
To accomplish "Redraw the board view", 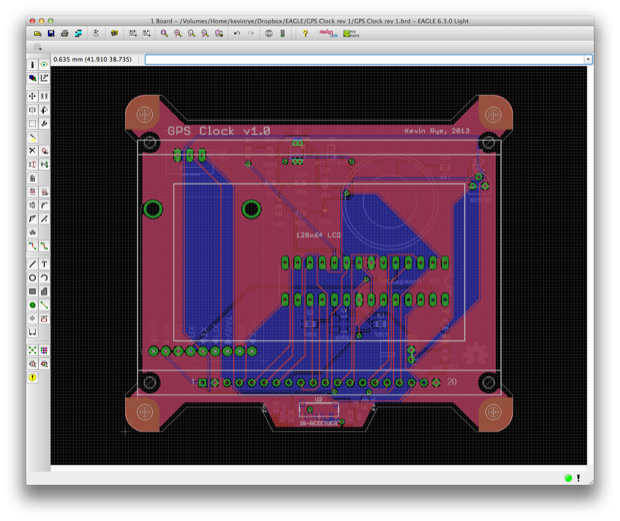I will [205, 34].
